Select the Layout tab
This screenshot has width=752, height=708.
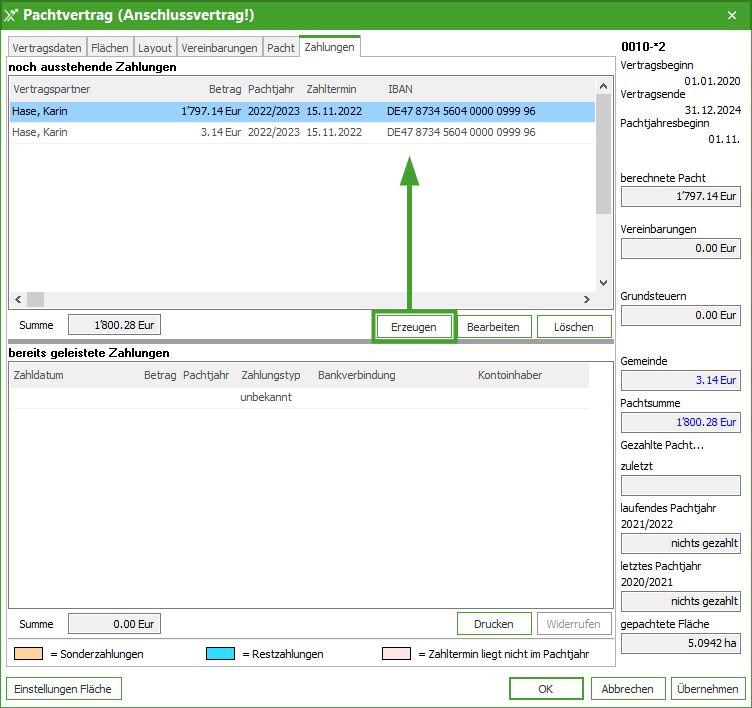click(155, 48)
